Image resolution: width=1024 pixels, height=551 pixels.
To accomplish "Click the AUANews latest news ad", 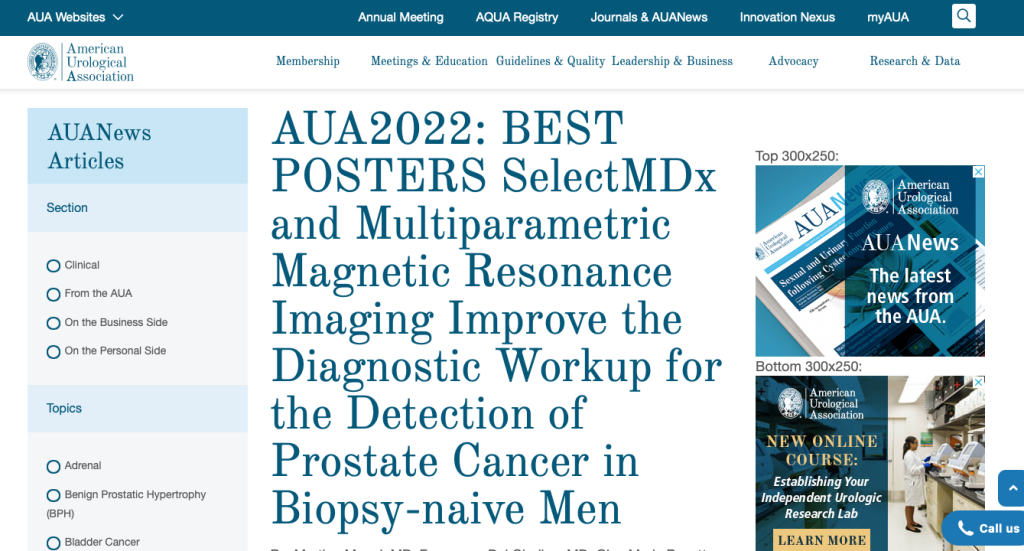I will coord(870,260).
